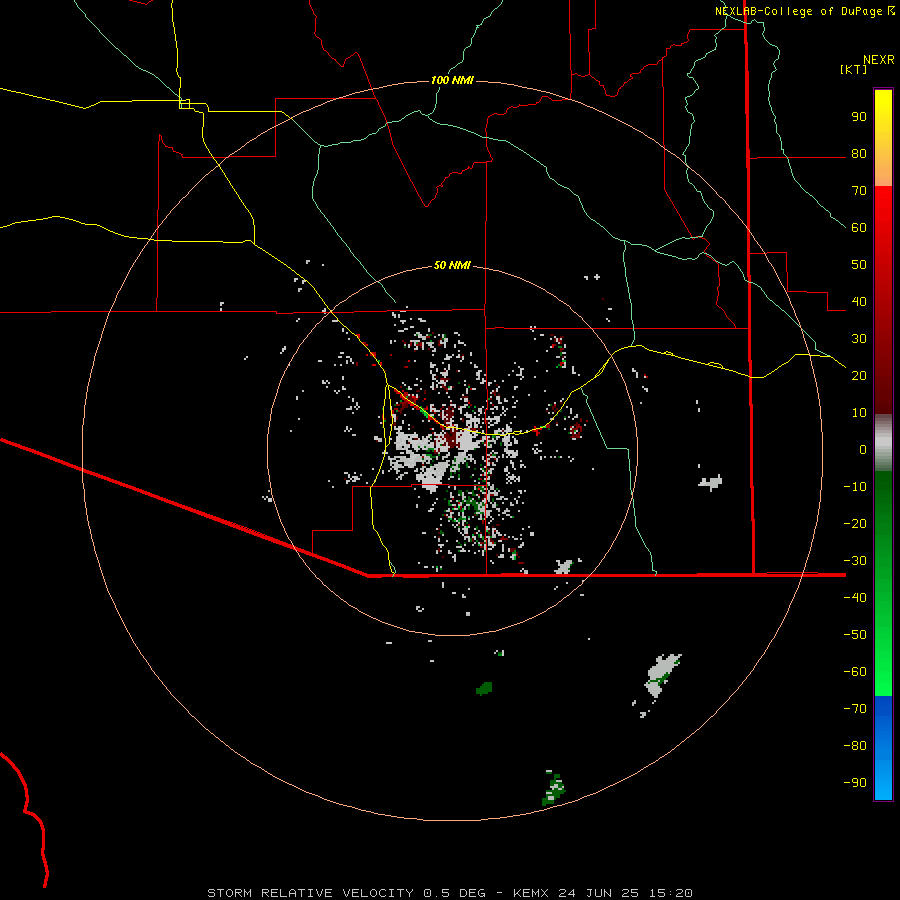
Task: Click the -30 knot label on the color scale
Action: (855, 561)
